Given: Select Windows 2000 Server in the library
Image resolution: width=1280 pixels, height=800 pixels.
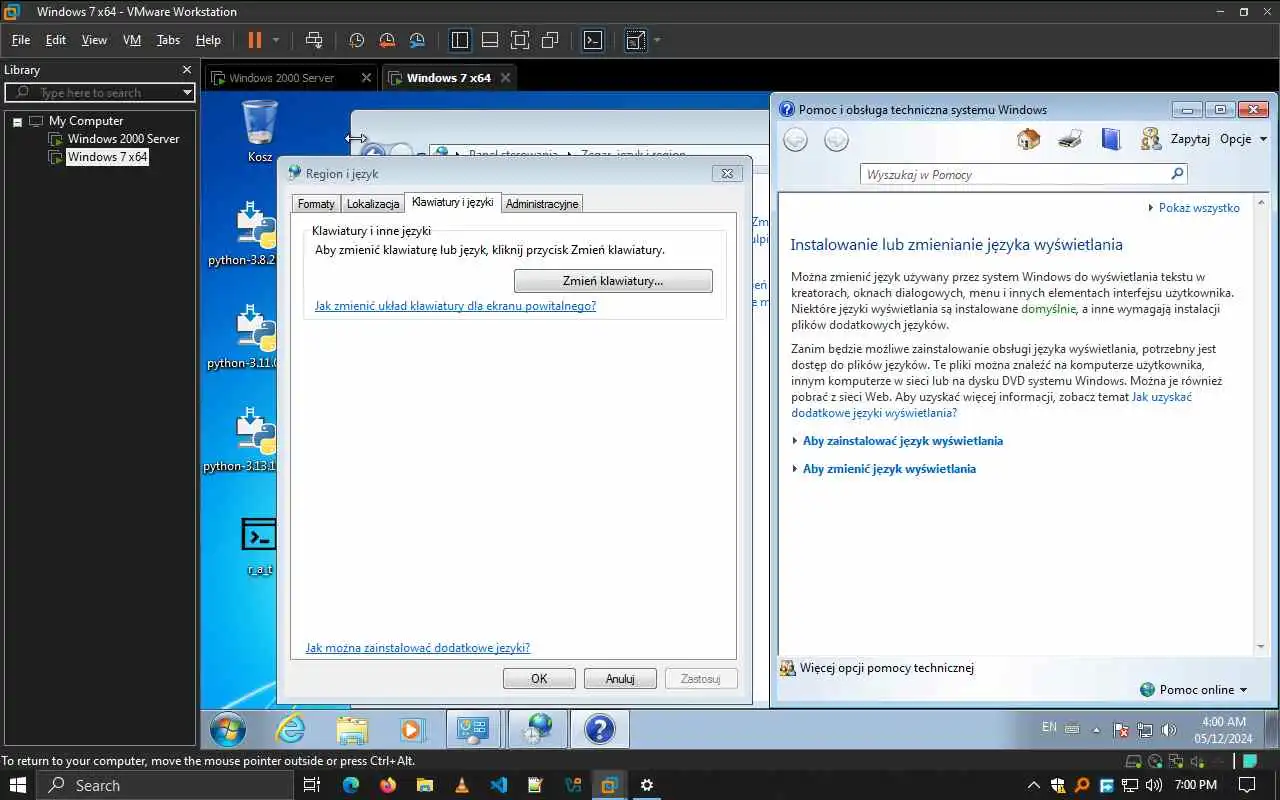Looking at the screenshot, I should 123,139.
